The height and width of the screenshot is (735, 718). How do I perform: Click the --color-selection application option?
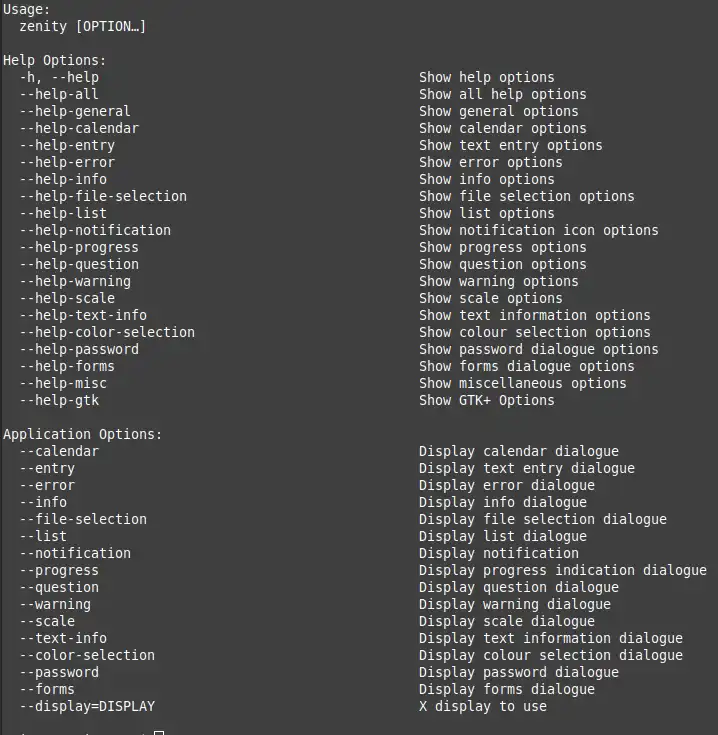[87, 655]
